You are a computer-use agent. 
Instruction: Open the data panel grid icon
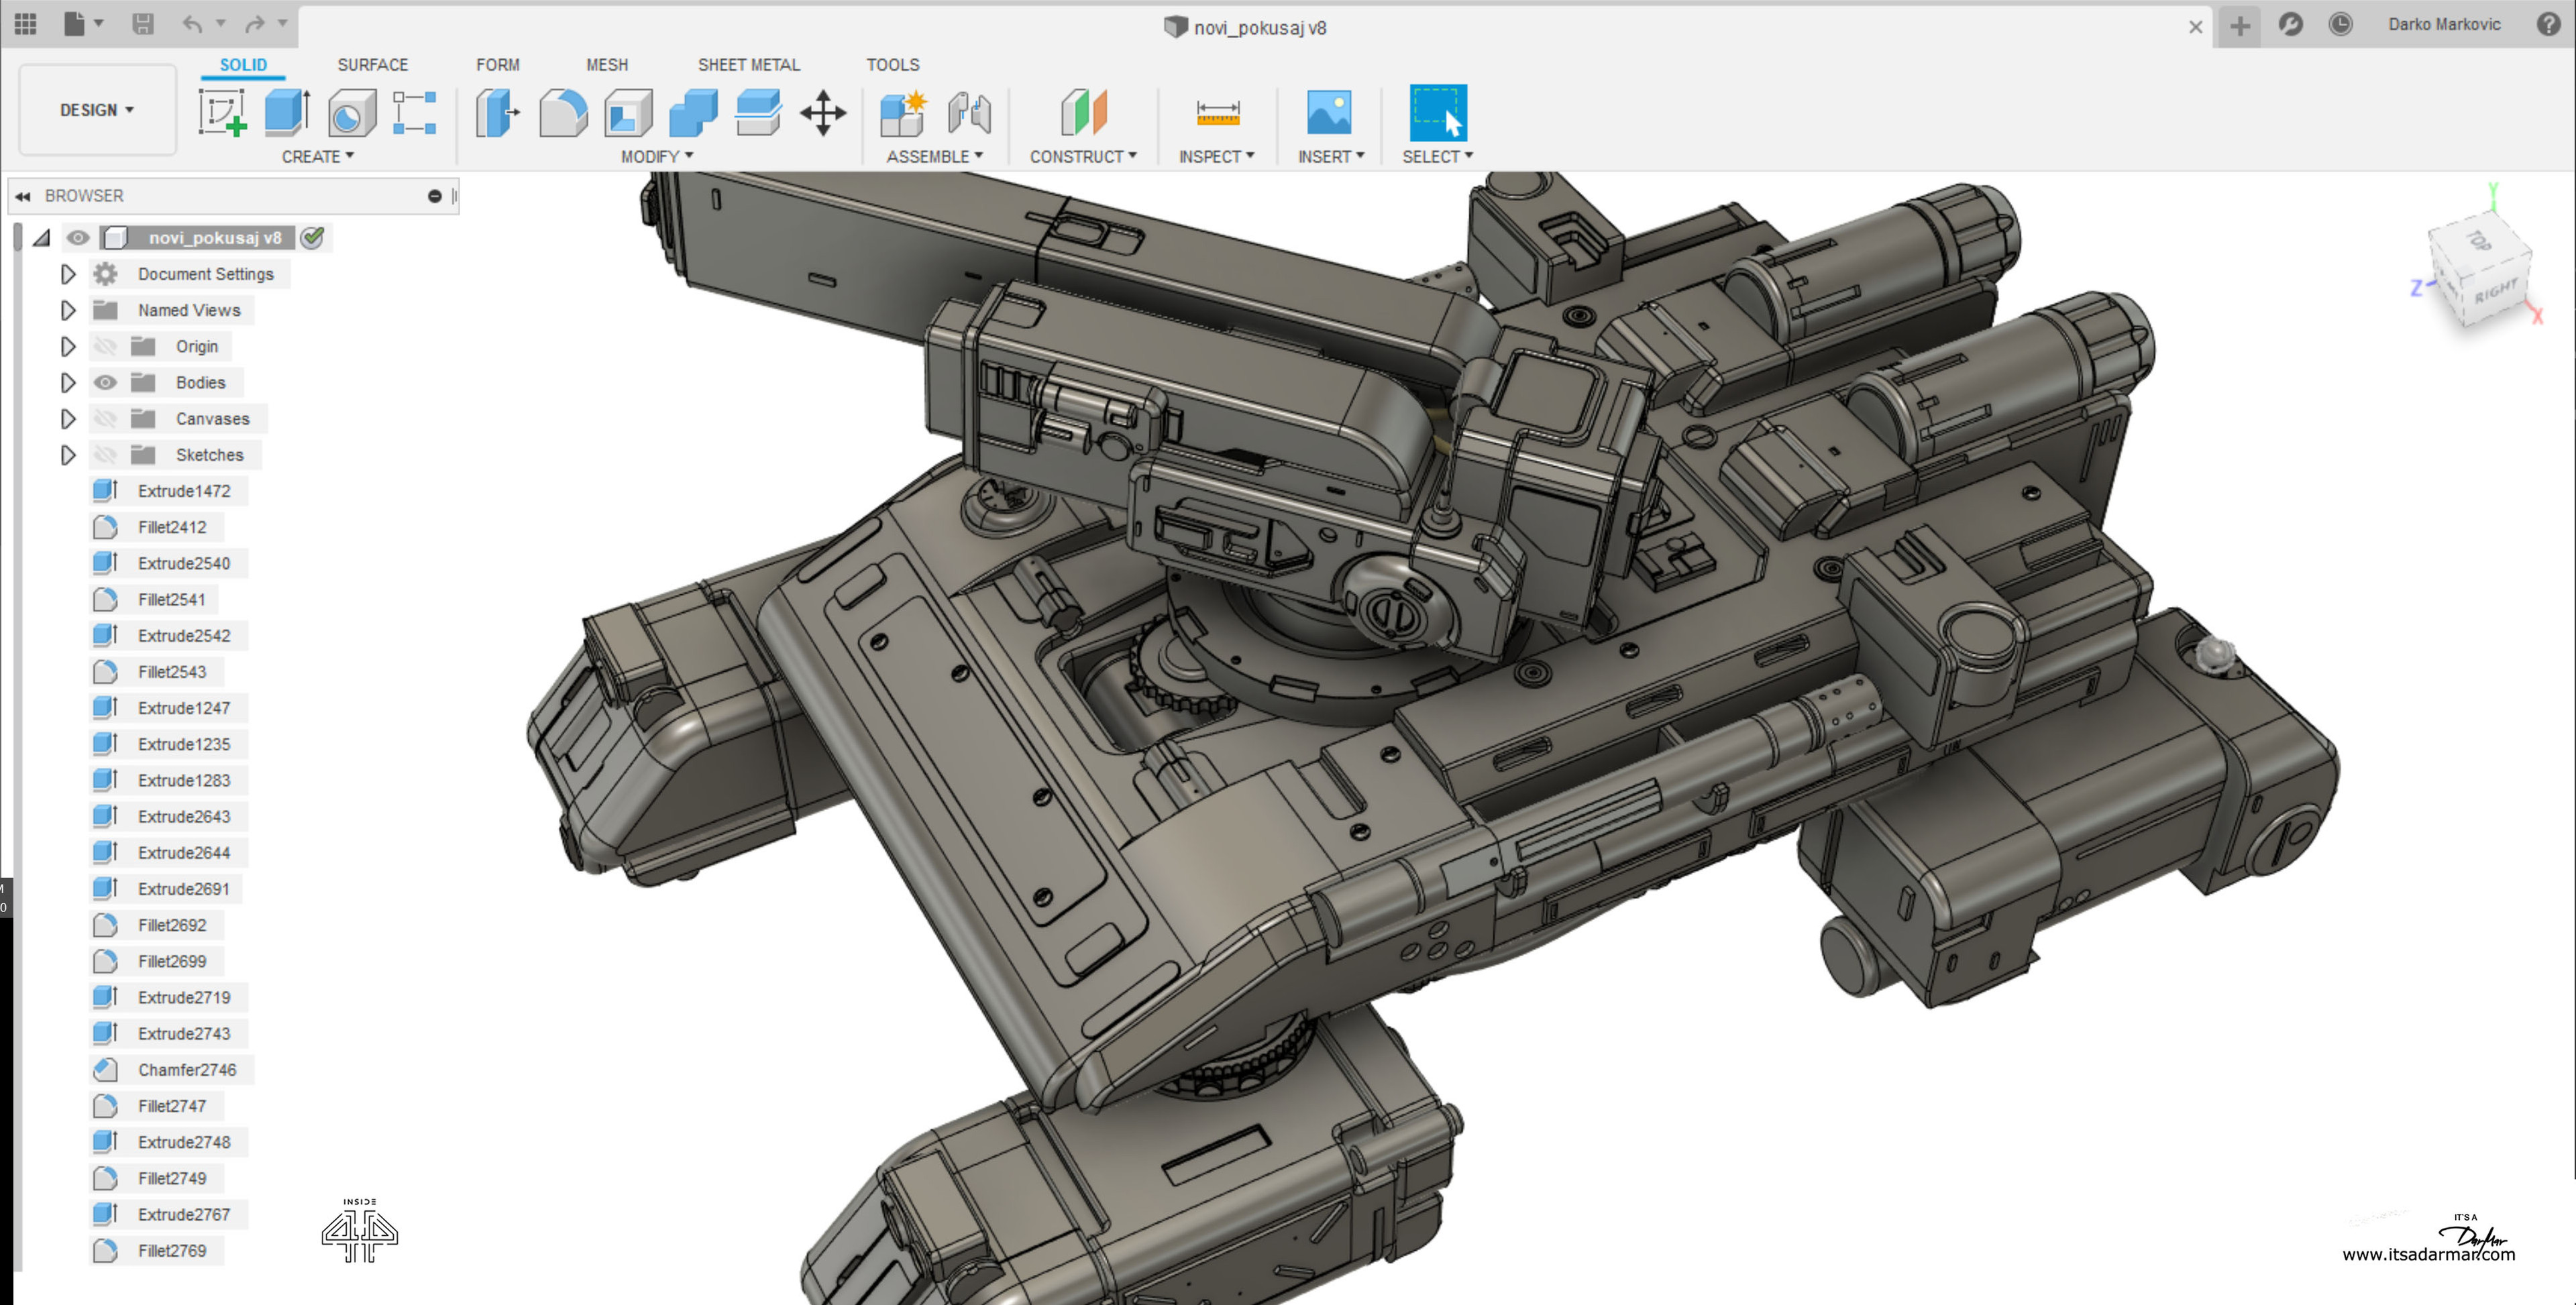click(x=25, y=24)
